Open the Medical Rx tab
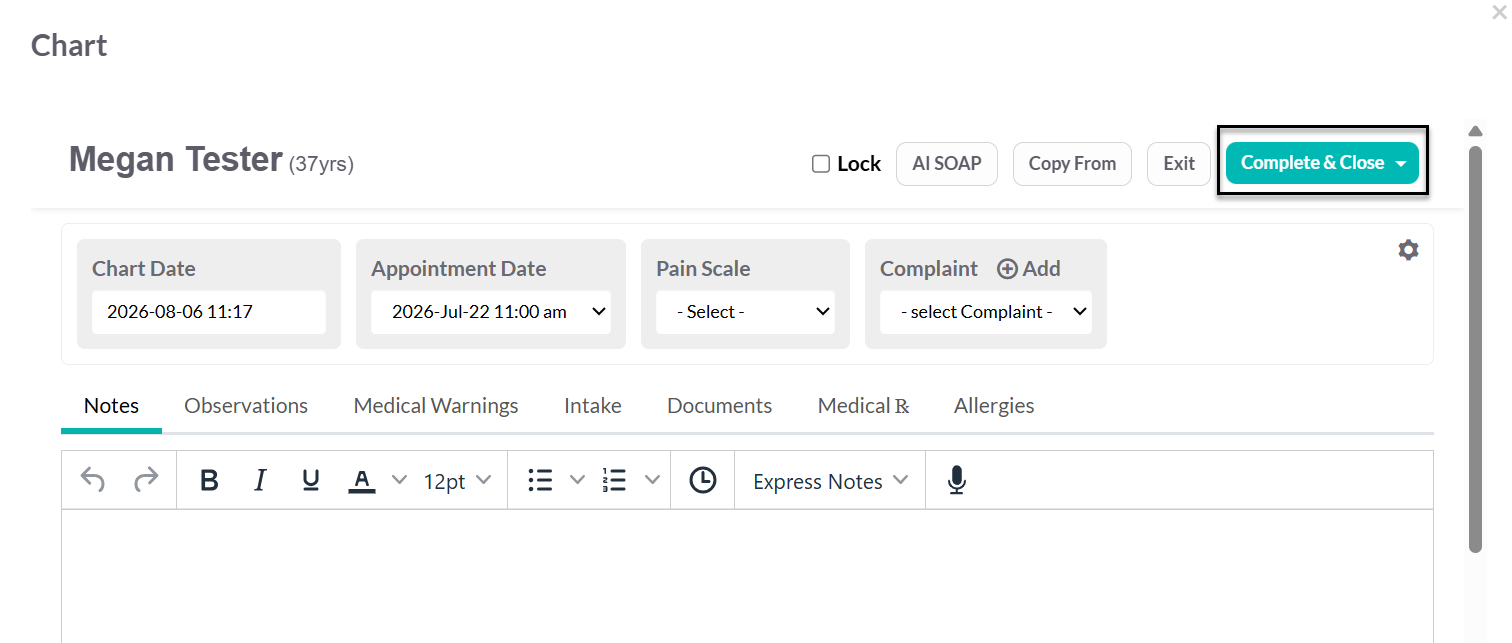 point(864,406)
